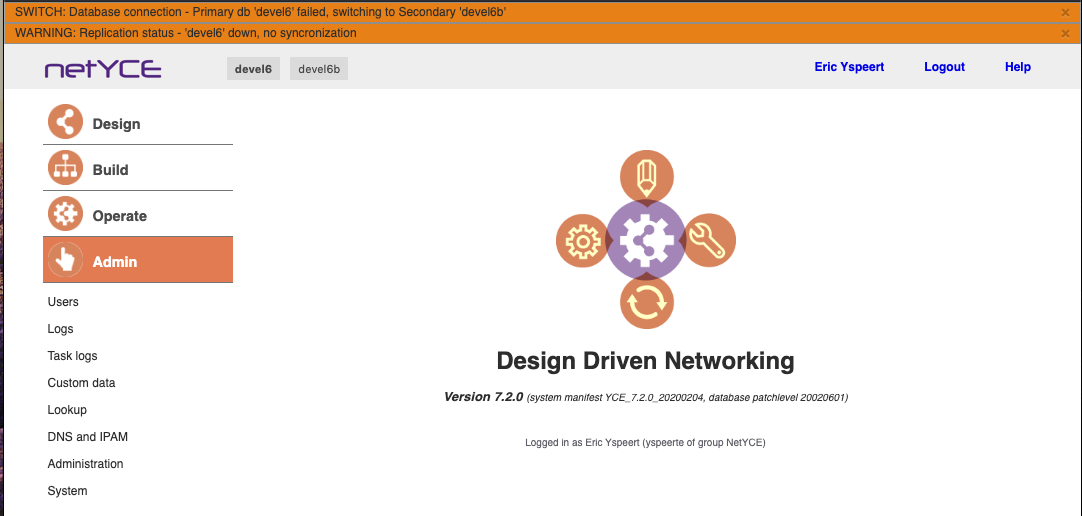Click the purple center gear logo icon
Screen dimensions: 1082x516
point(646,240)
